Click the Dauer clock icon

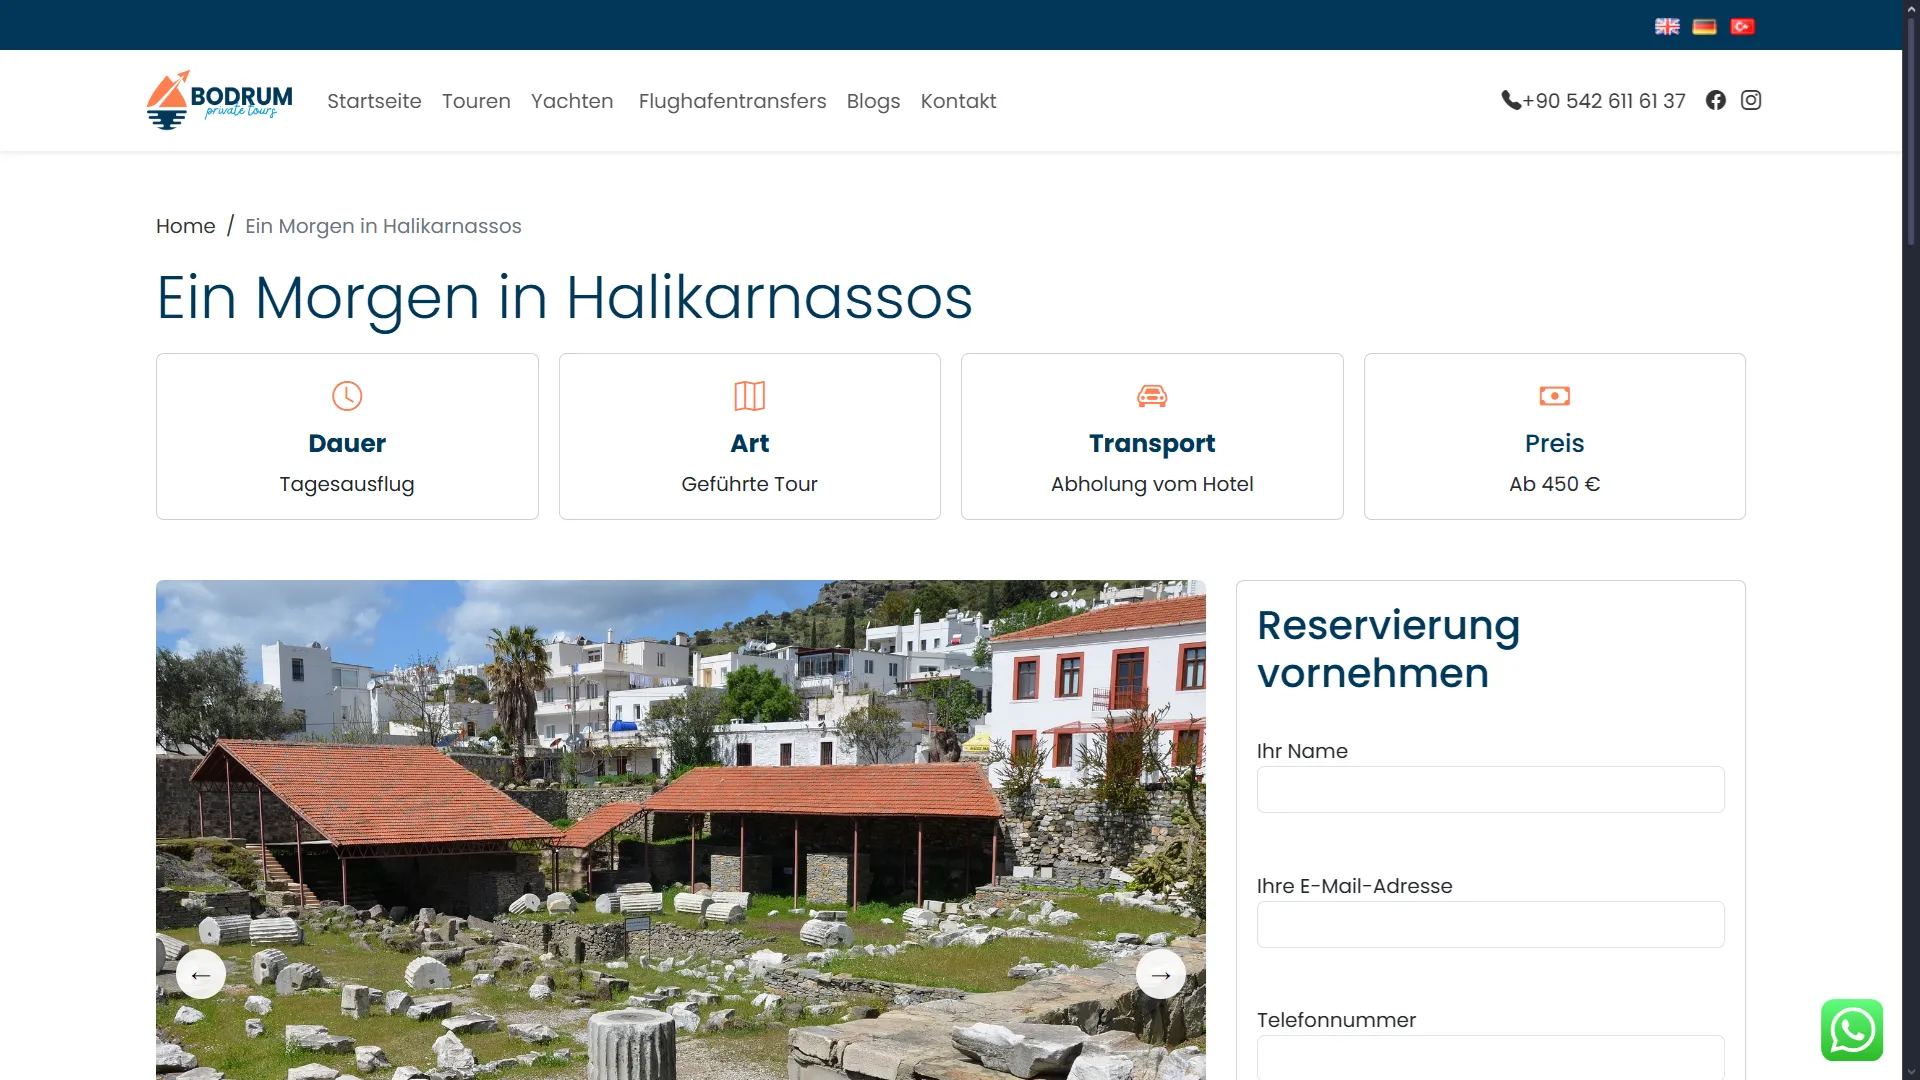347,396
